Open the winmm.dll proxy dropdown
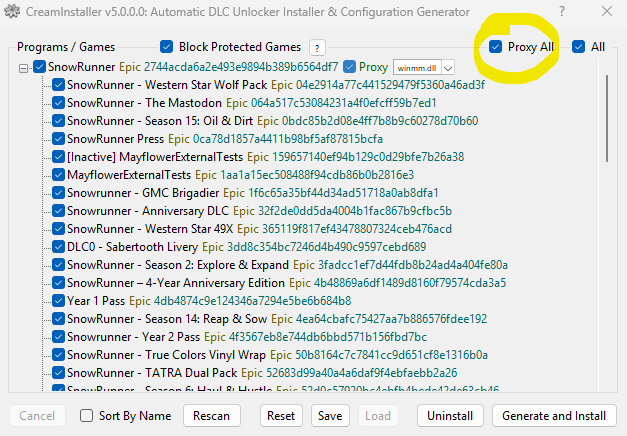627x436 pixels. tap(448, 68)
